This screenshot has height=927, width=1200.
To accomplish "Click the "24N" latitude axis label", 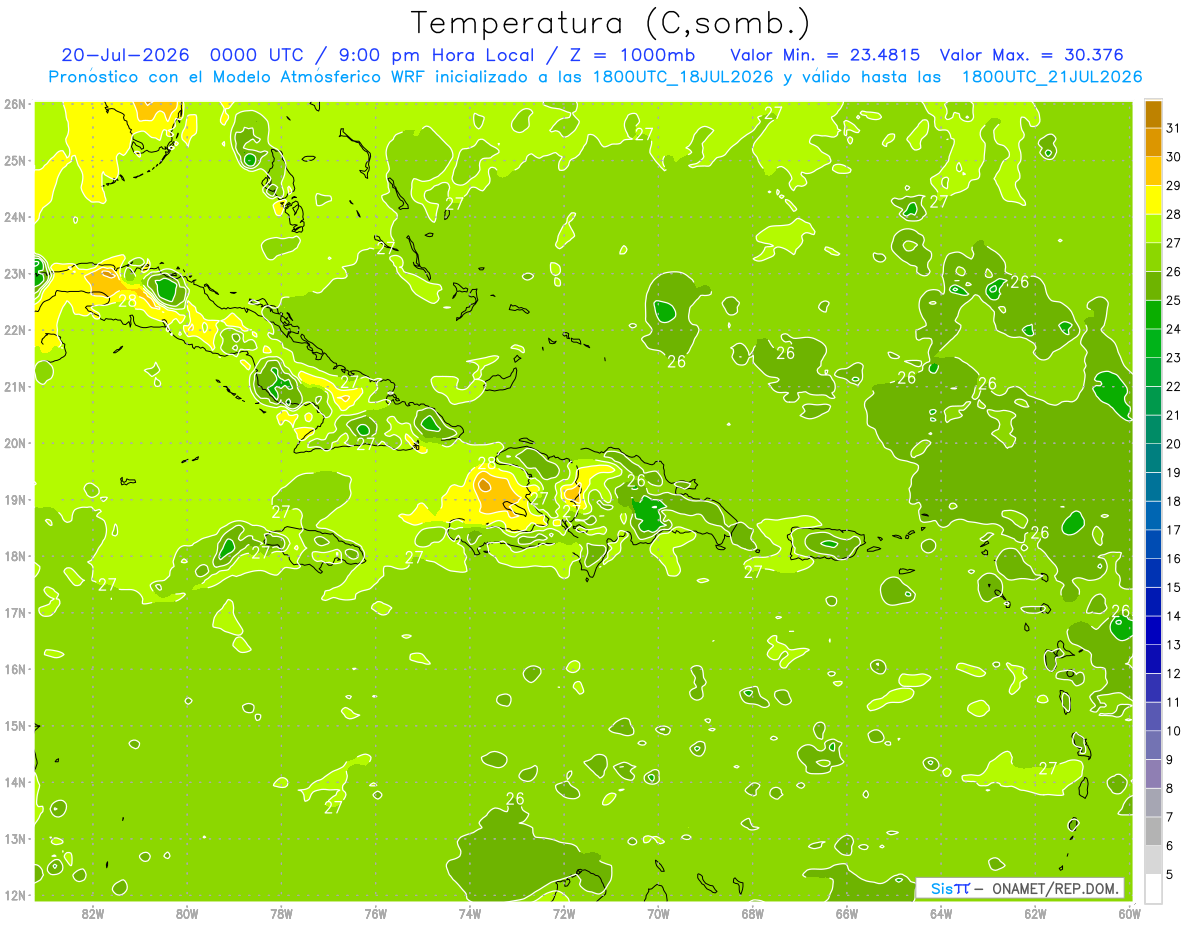I will click(x=14, y=217).
